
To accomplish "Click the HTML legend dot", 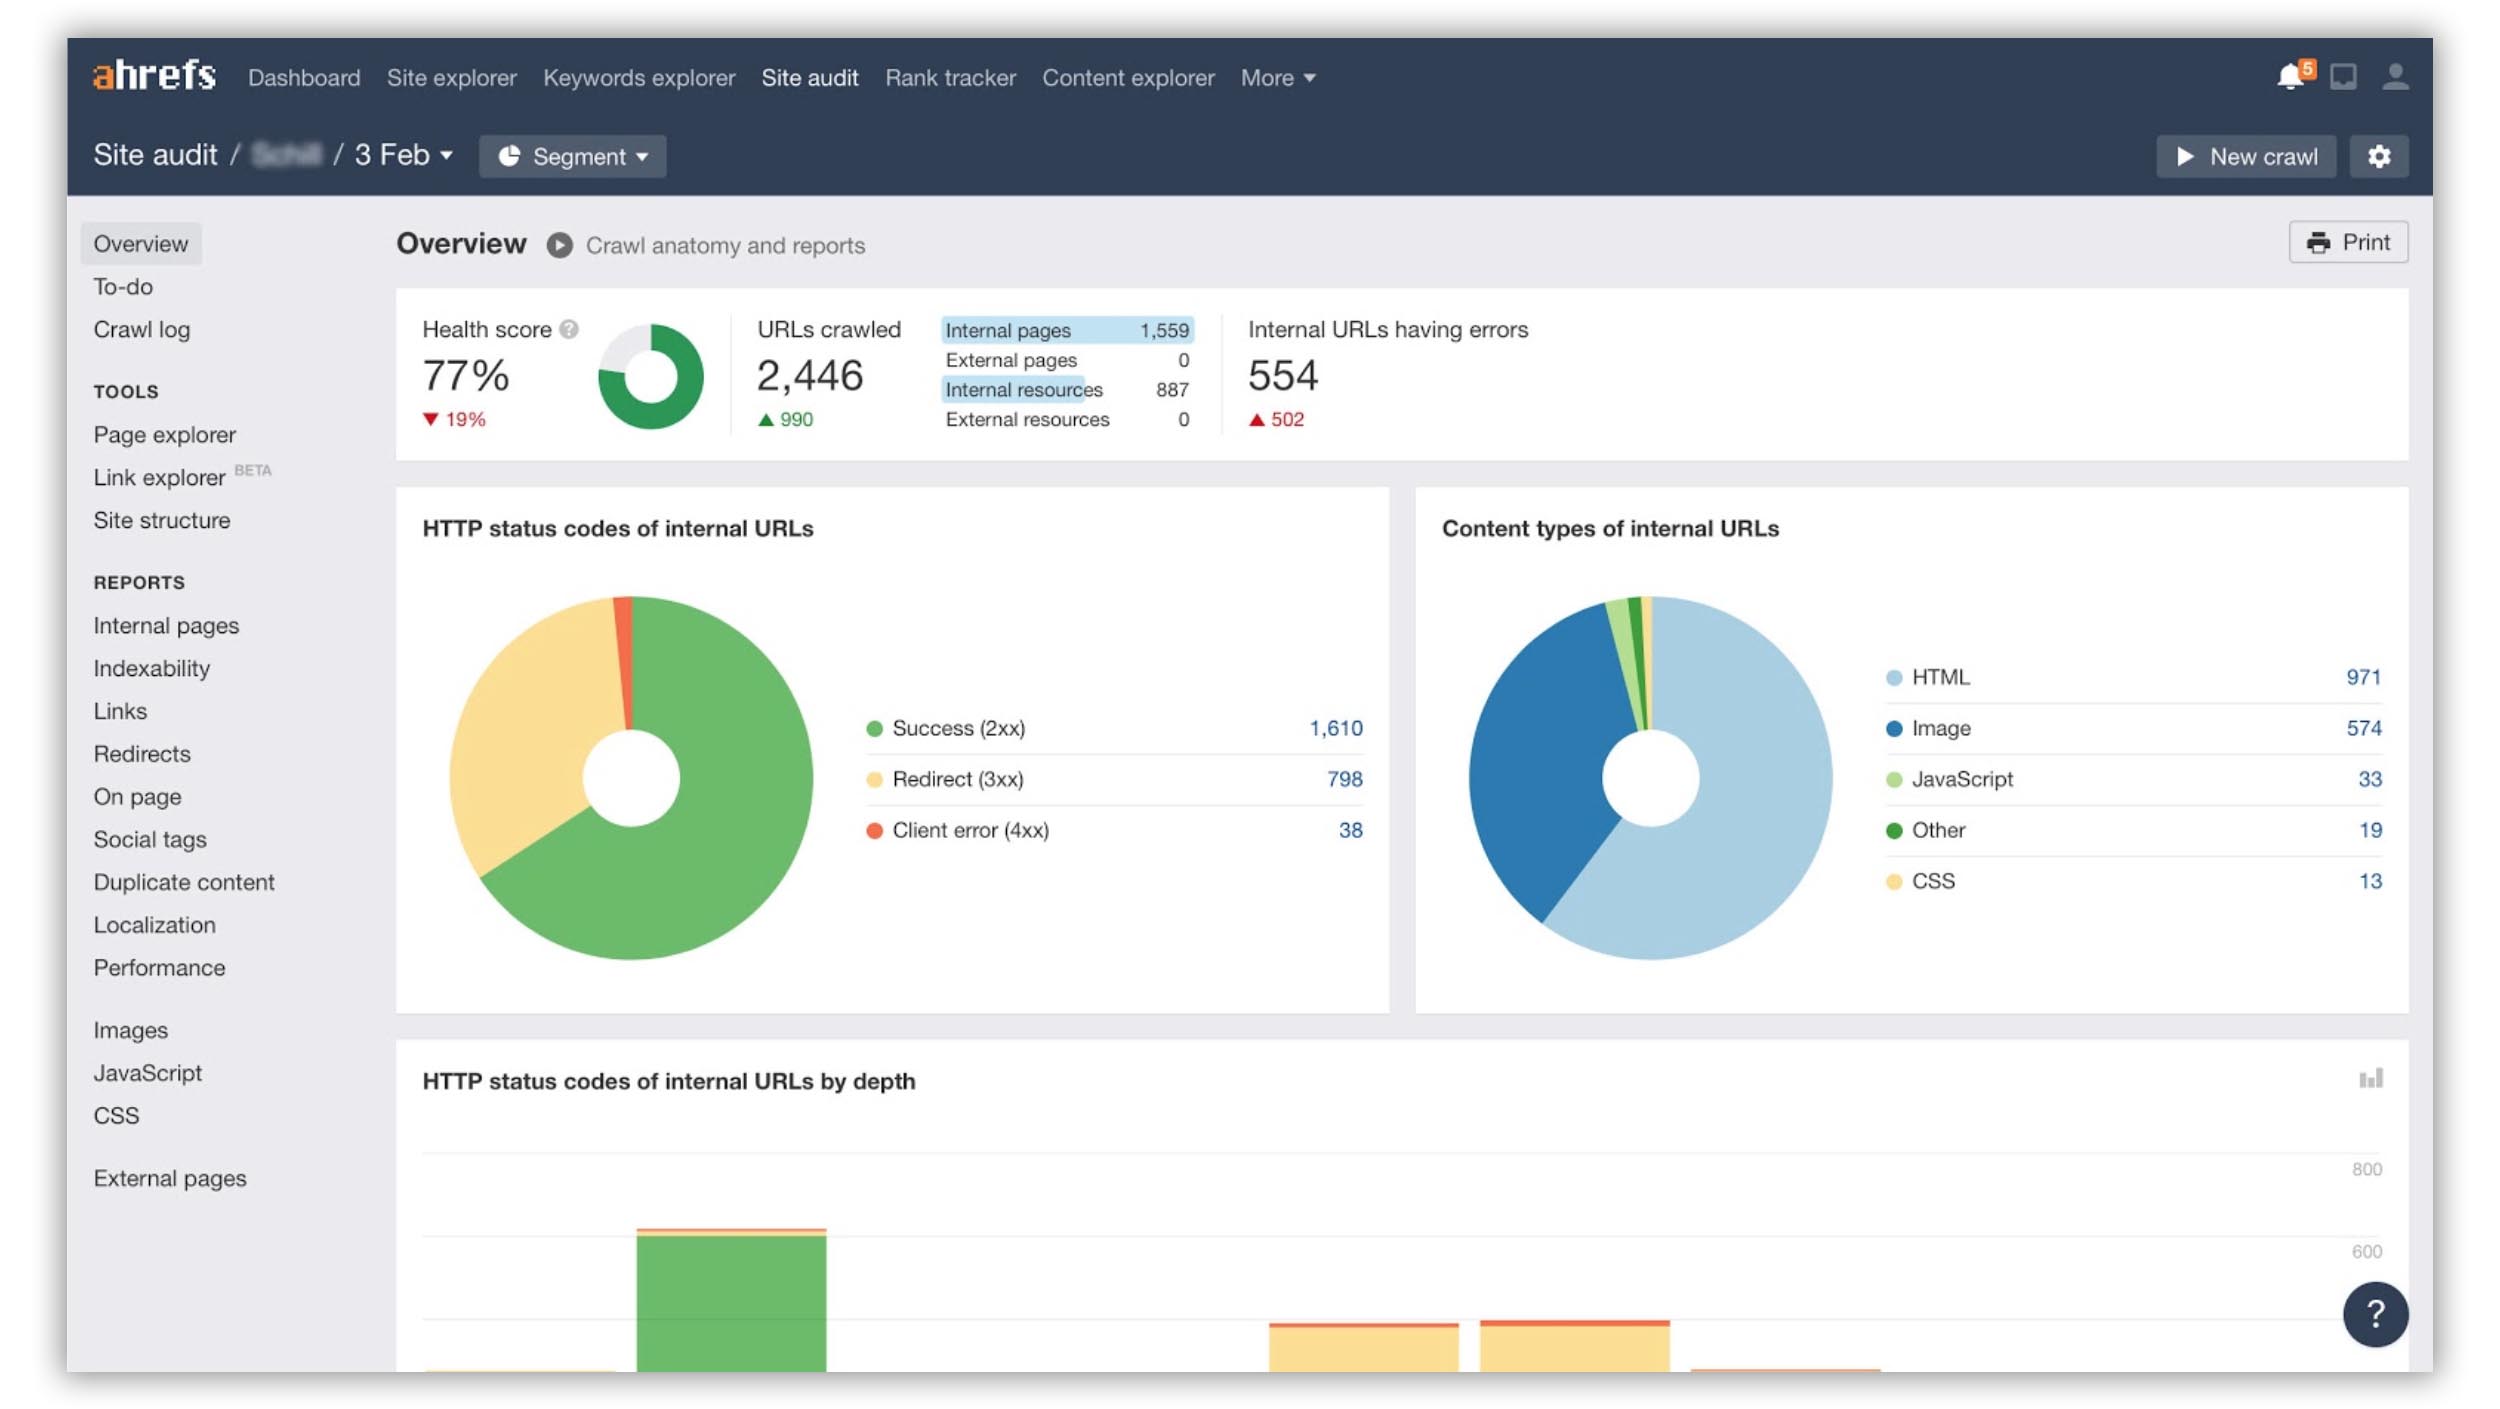I will coord(1893,677).
